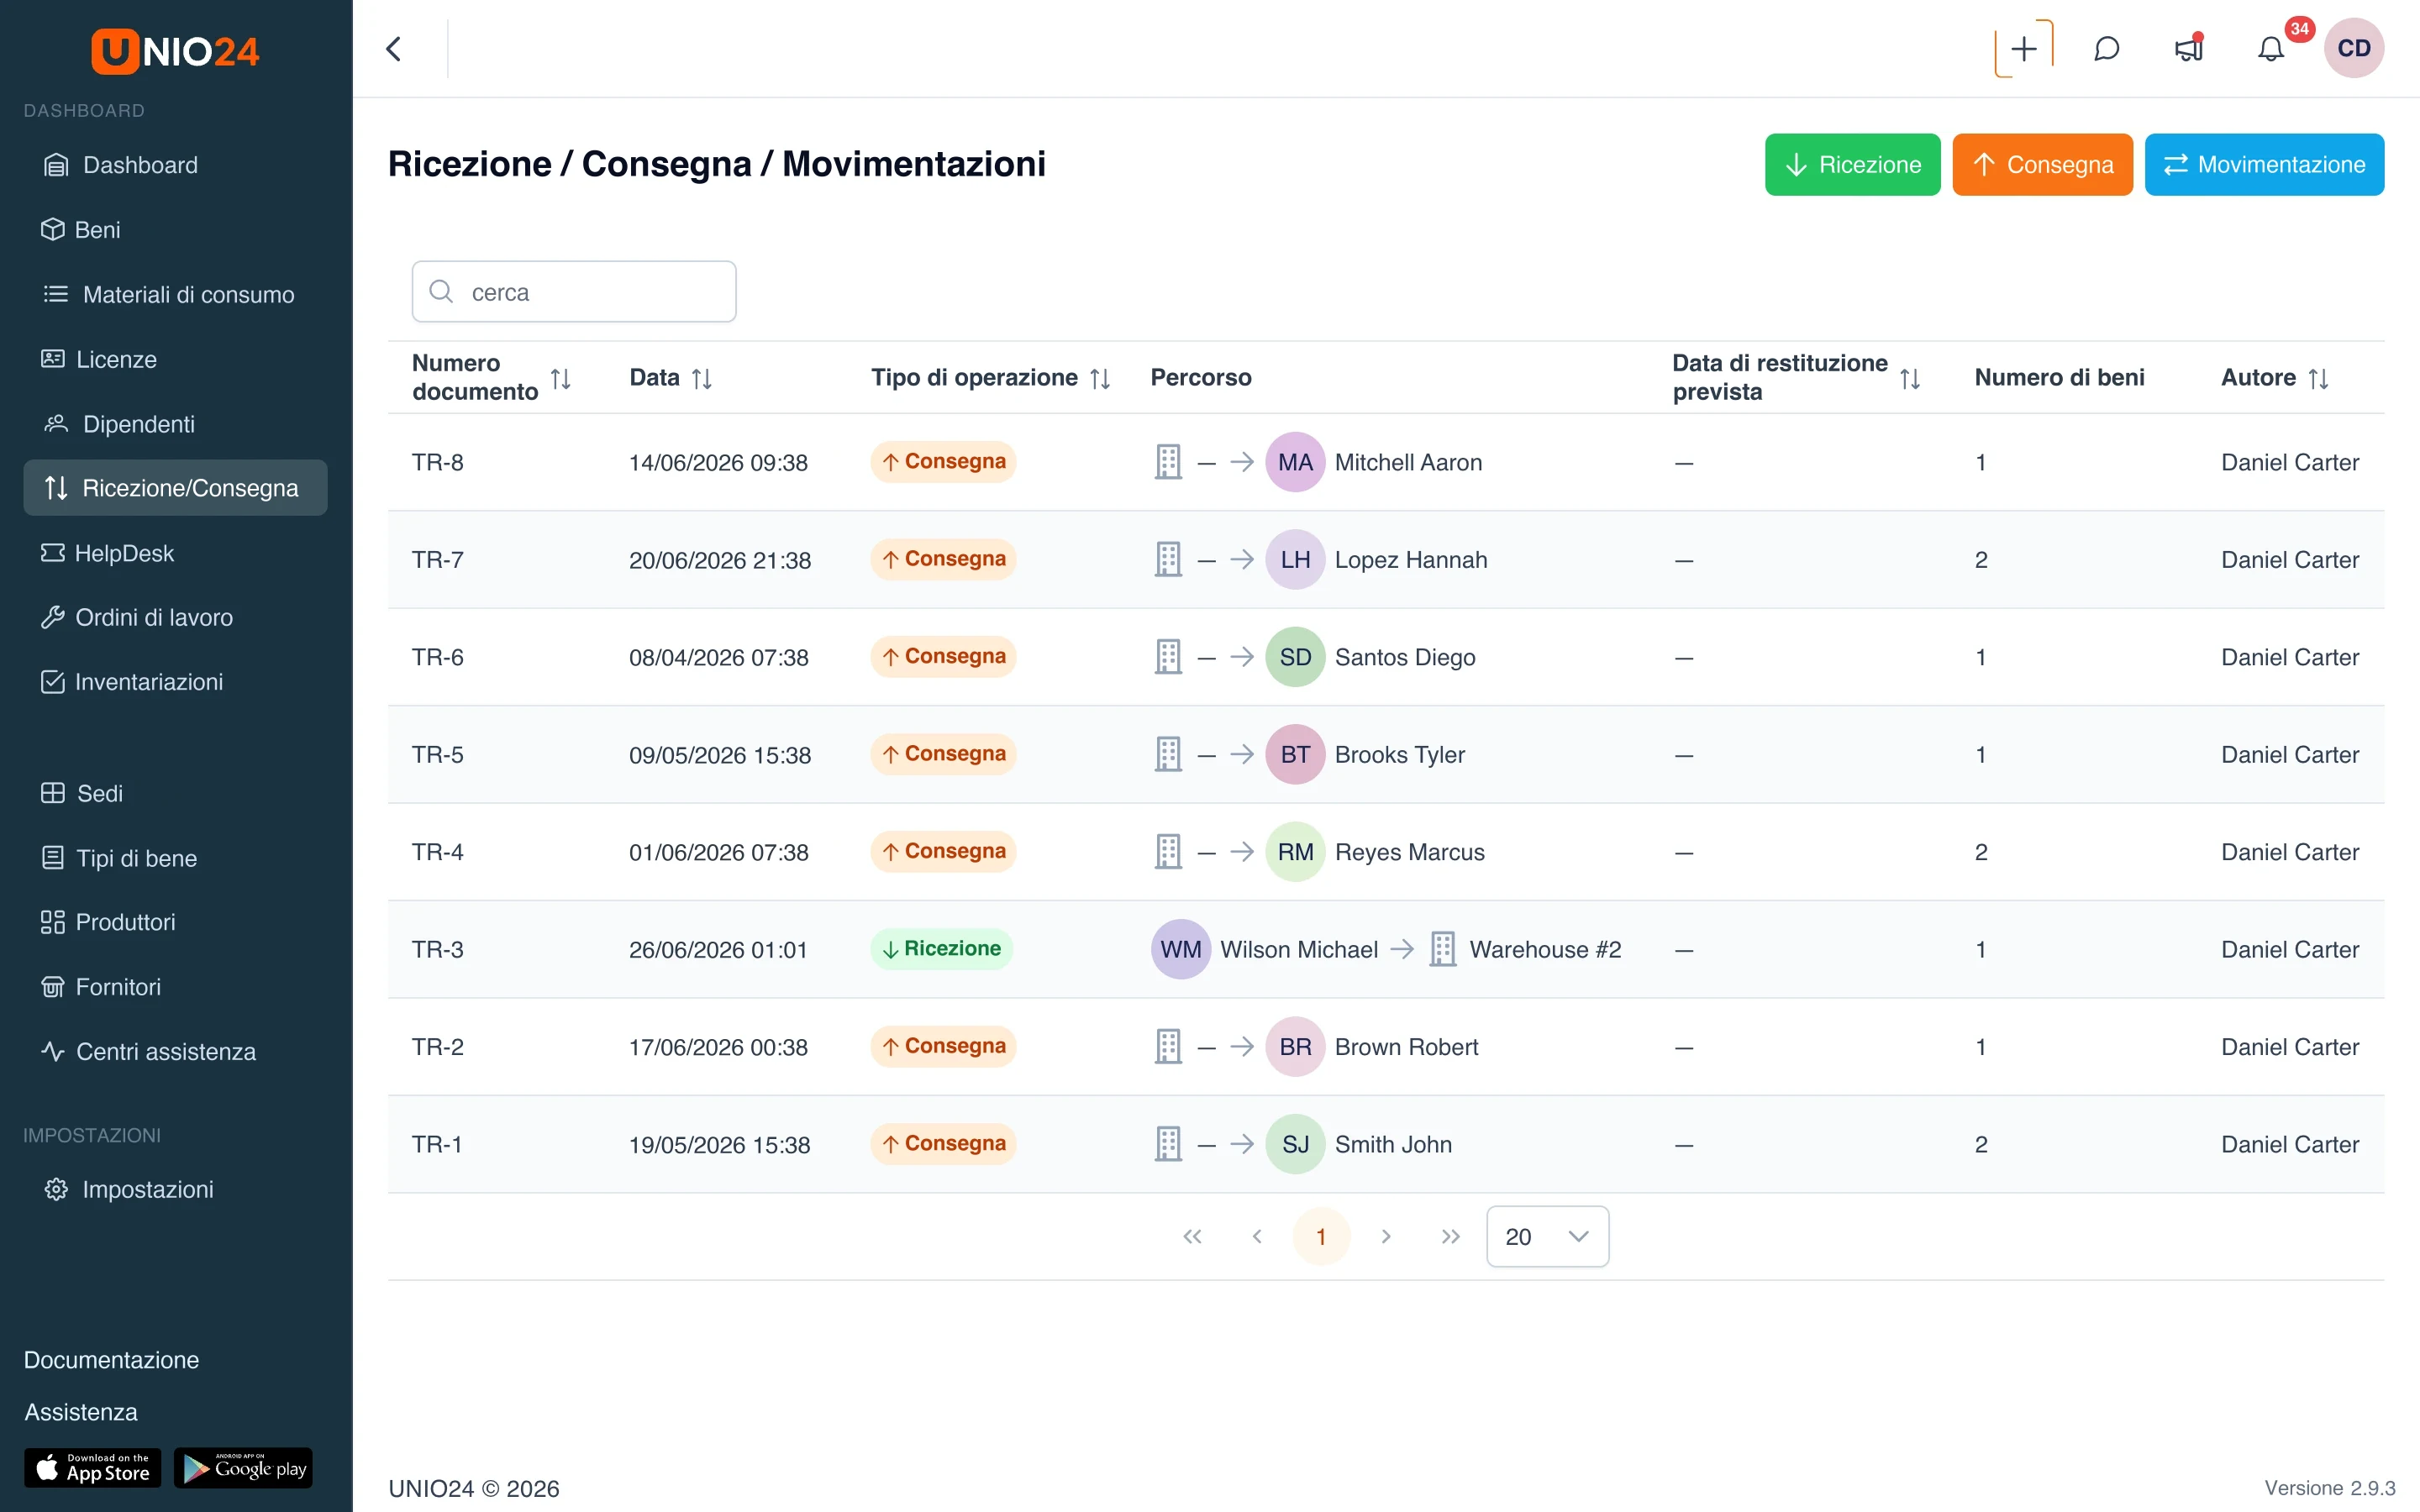2420x1512 pixels.
Task: Open Licenze in the sidebar
Action: [175, 359]
